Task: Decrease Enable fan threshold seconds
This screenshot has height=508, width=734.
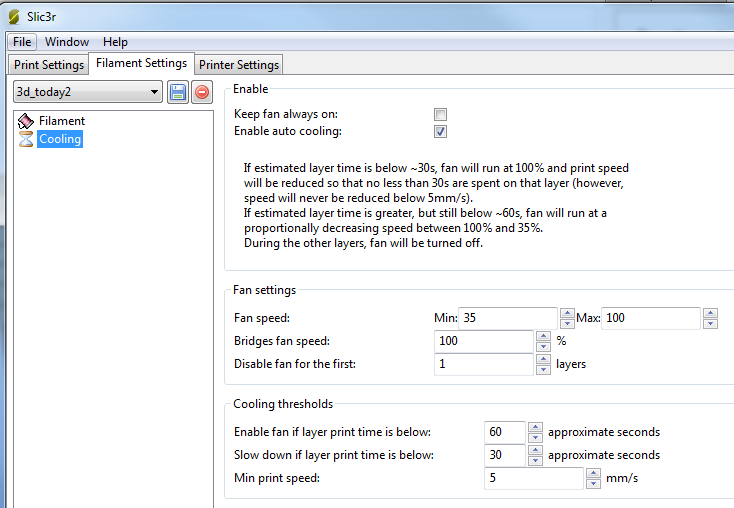Action: (x=535, y=437)
